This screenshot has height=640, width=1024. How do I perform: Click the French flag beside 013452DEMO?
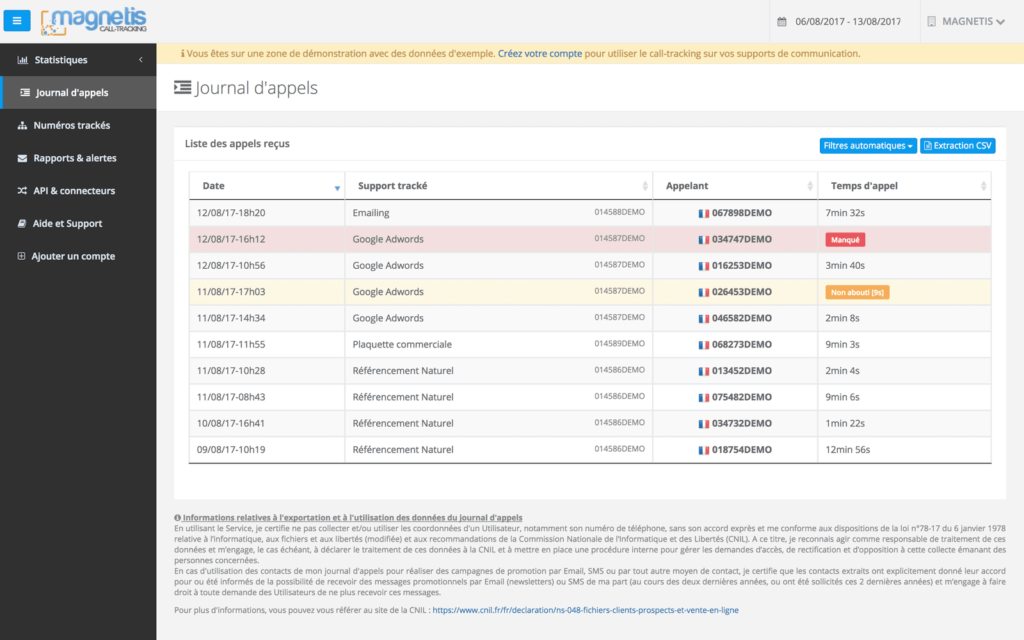(703, 371)
